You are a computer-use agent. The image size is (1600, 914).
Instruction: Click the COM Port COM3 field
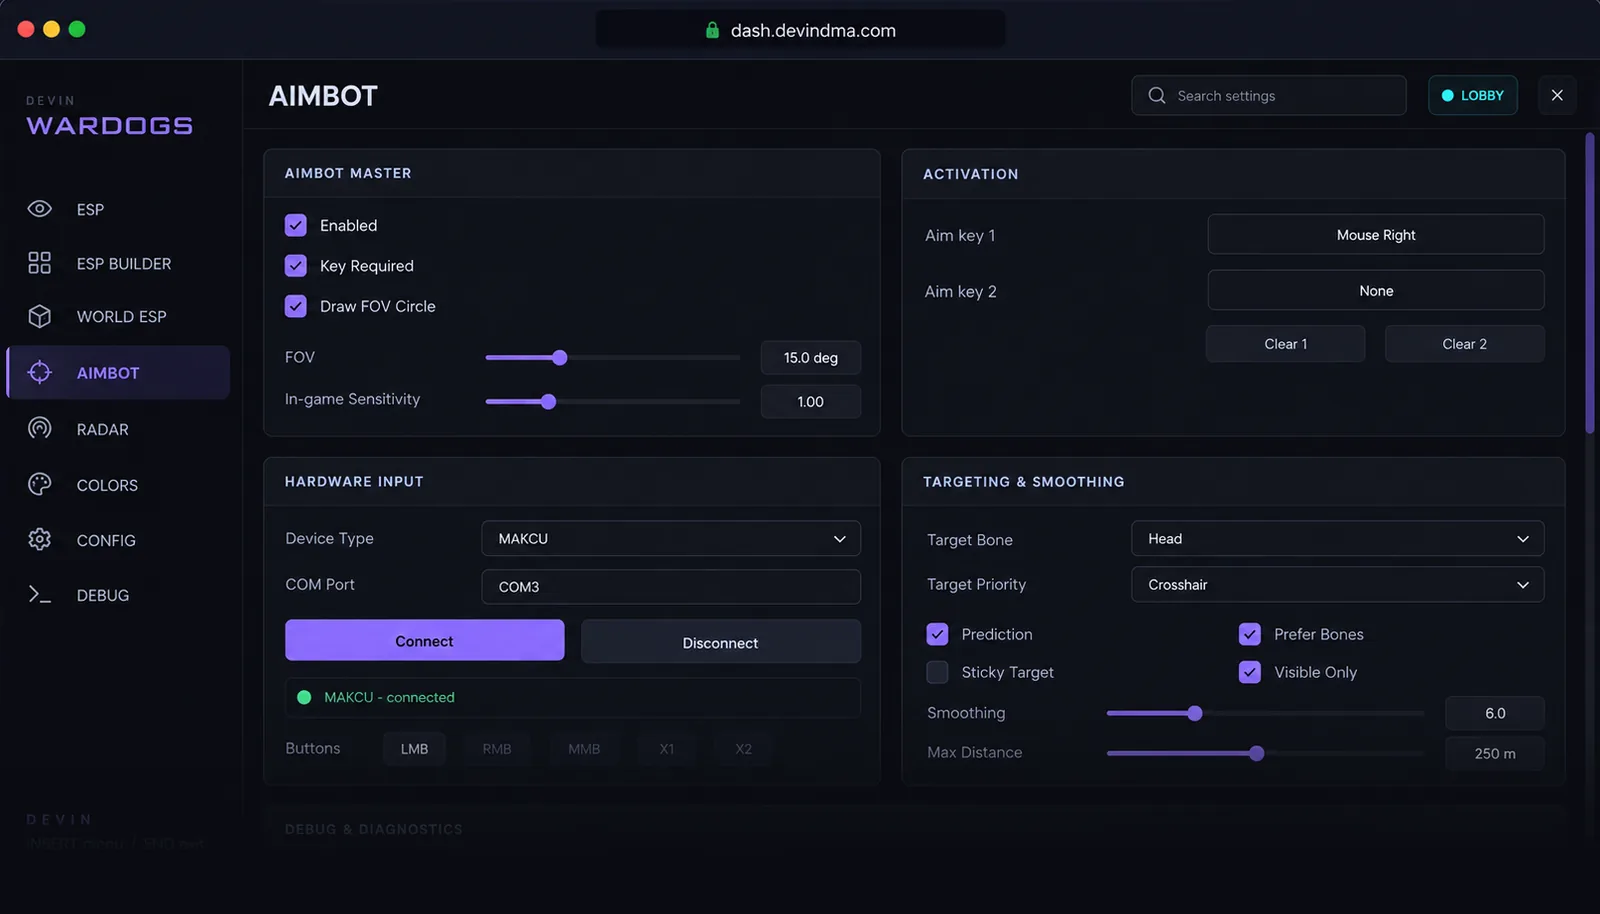(x=671, y=586)
